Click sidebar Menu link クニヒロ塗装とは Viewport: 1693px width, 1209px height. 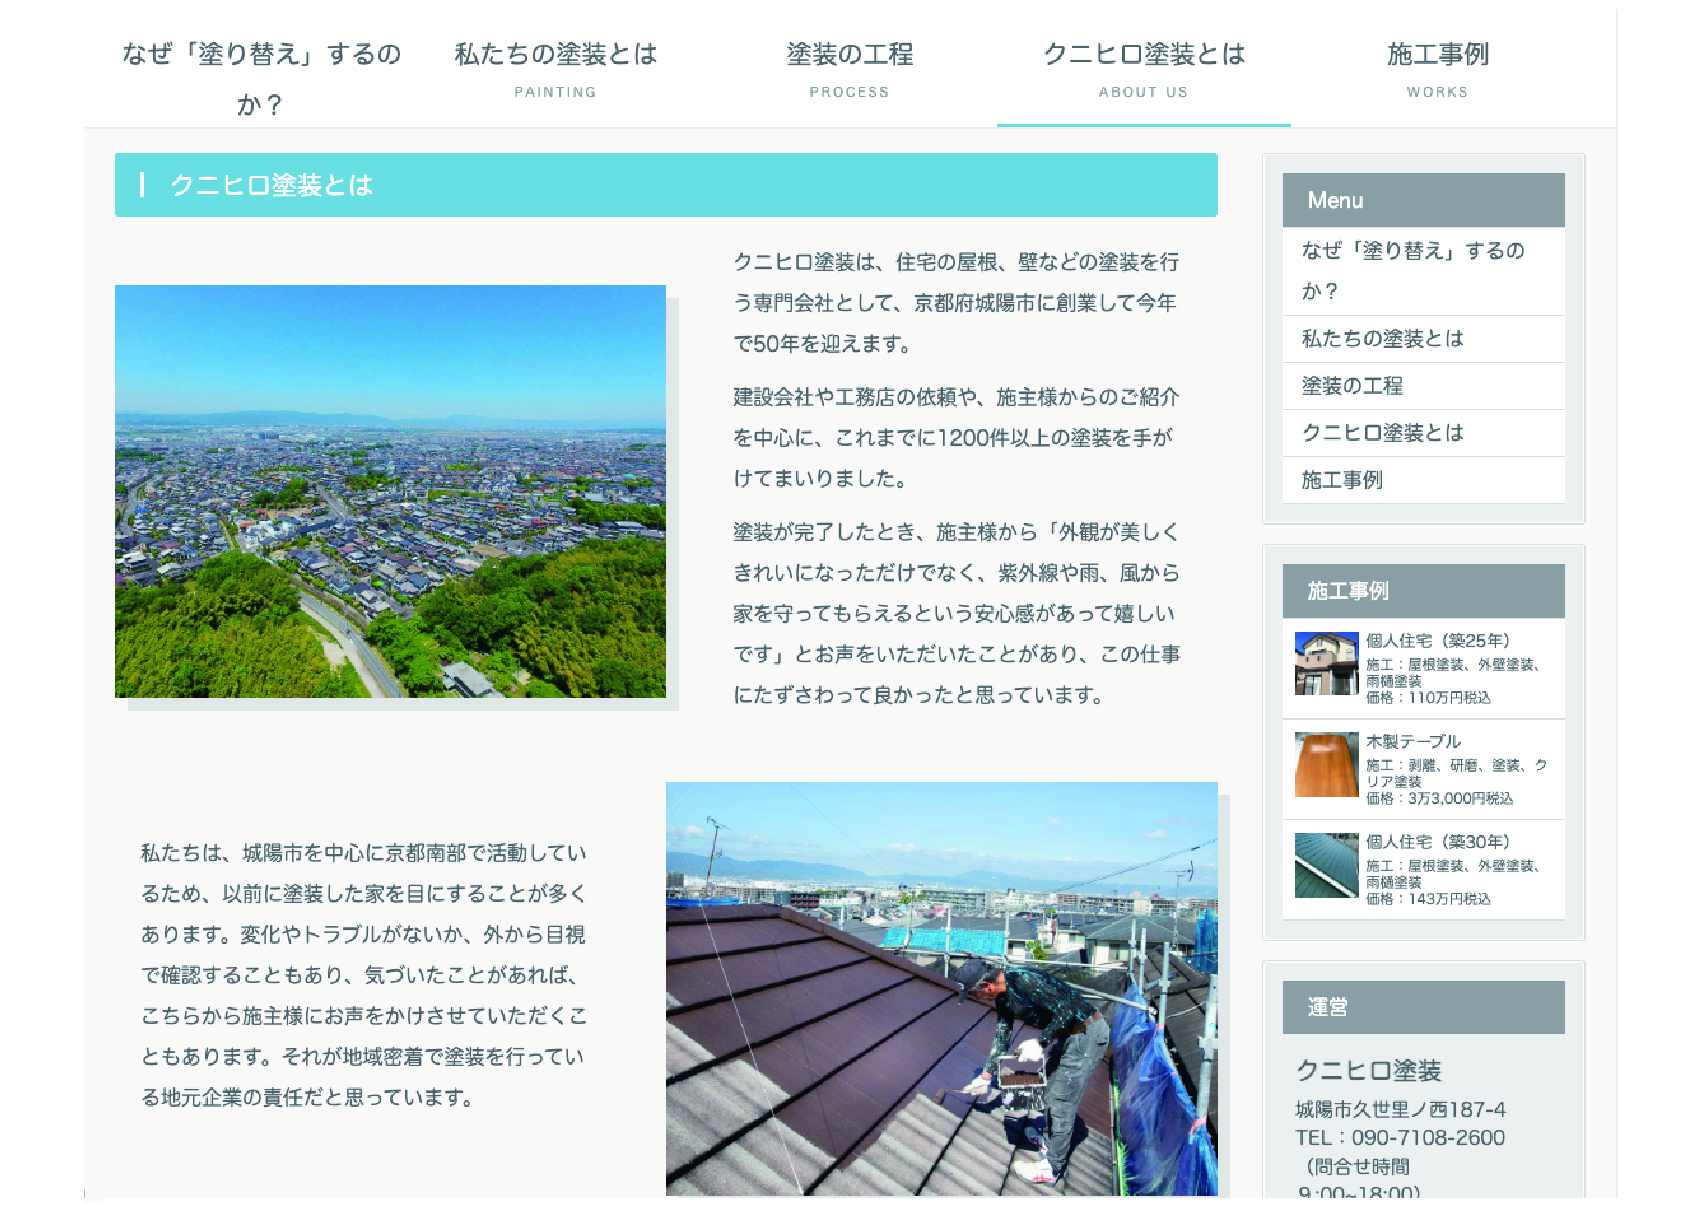tap(1382, 433)
